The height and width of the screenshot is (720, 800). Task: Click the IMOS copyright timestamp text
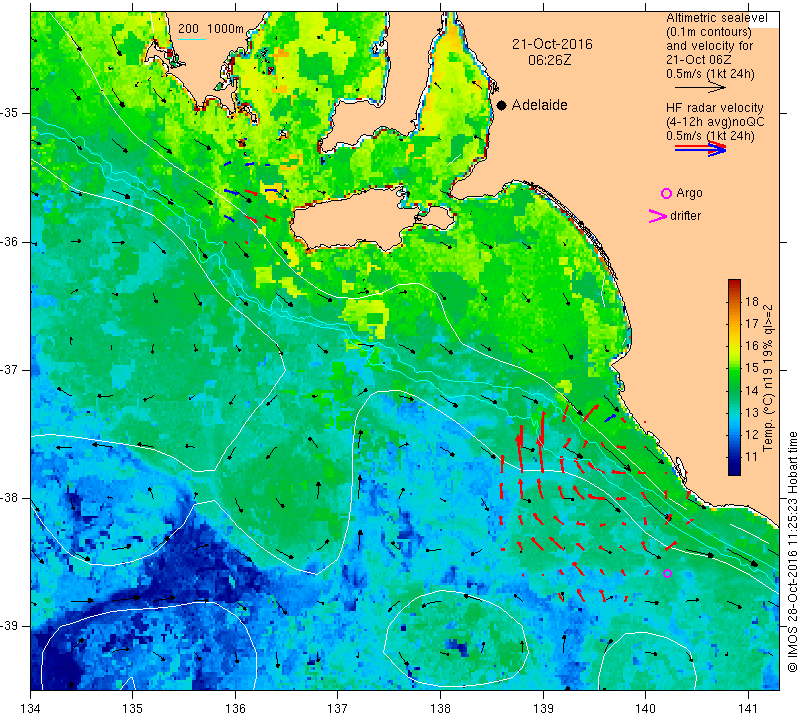point(792,552)
